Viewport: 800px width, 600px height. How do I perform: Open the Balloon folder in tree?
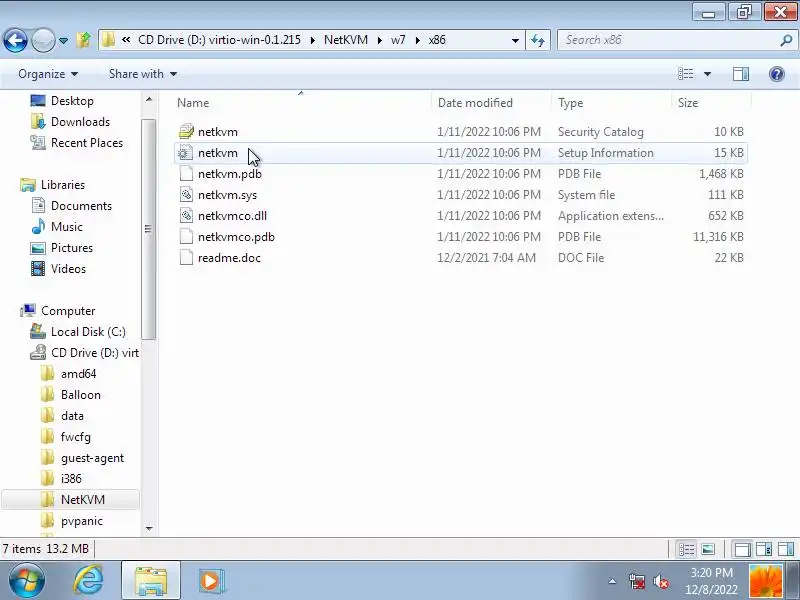[81, 394]
